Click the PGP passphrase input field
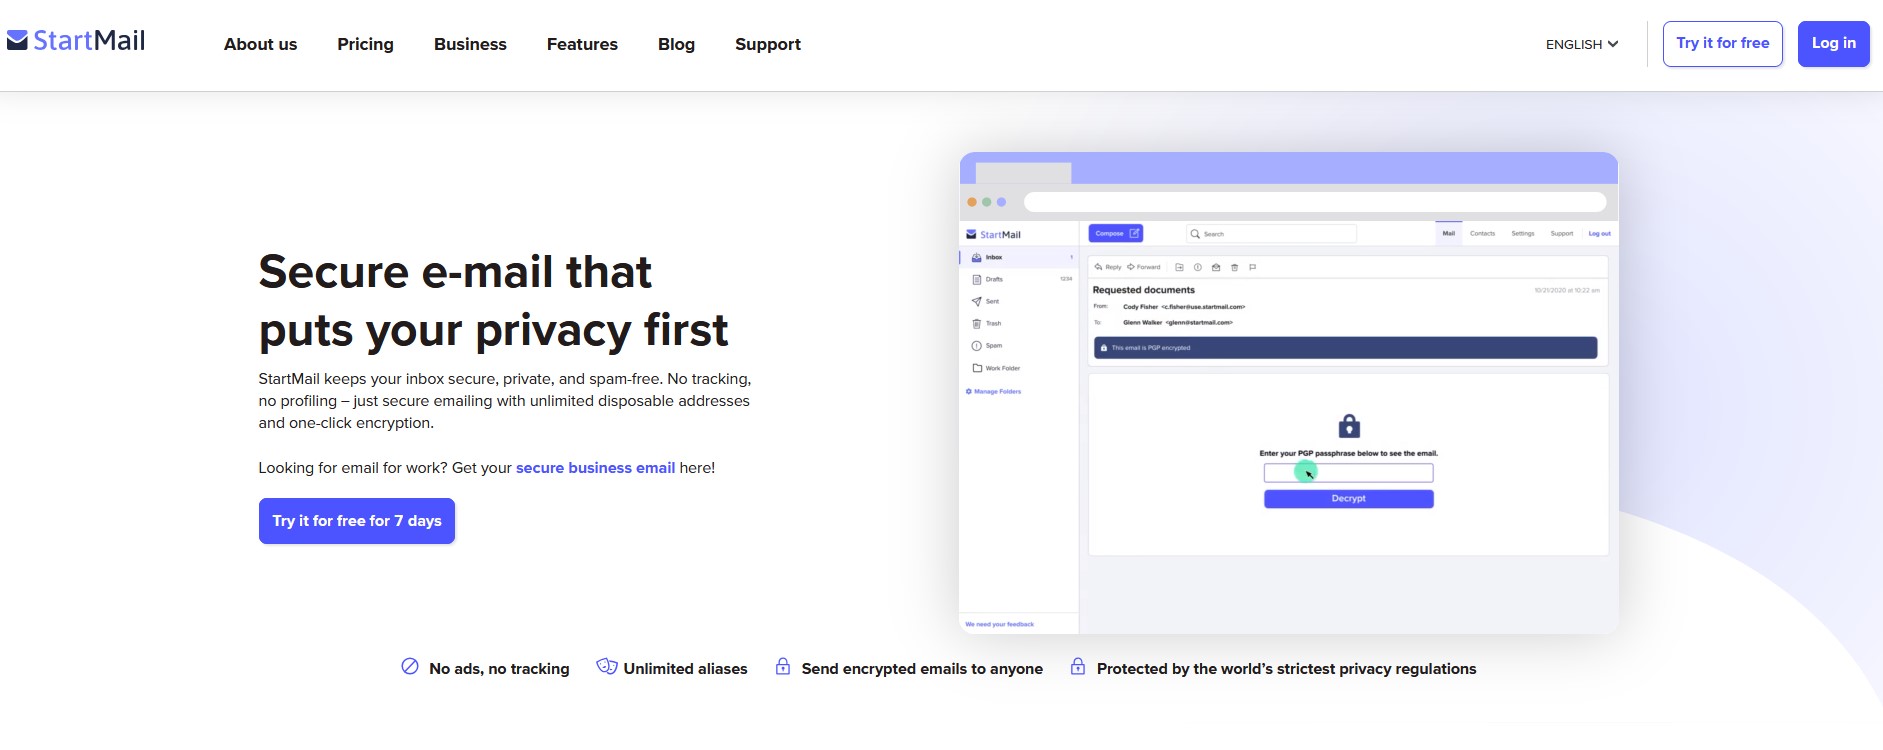This screenshot has width=1883, height=750. (x=1348, y=472)
